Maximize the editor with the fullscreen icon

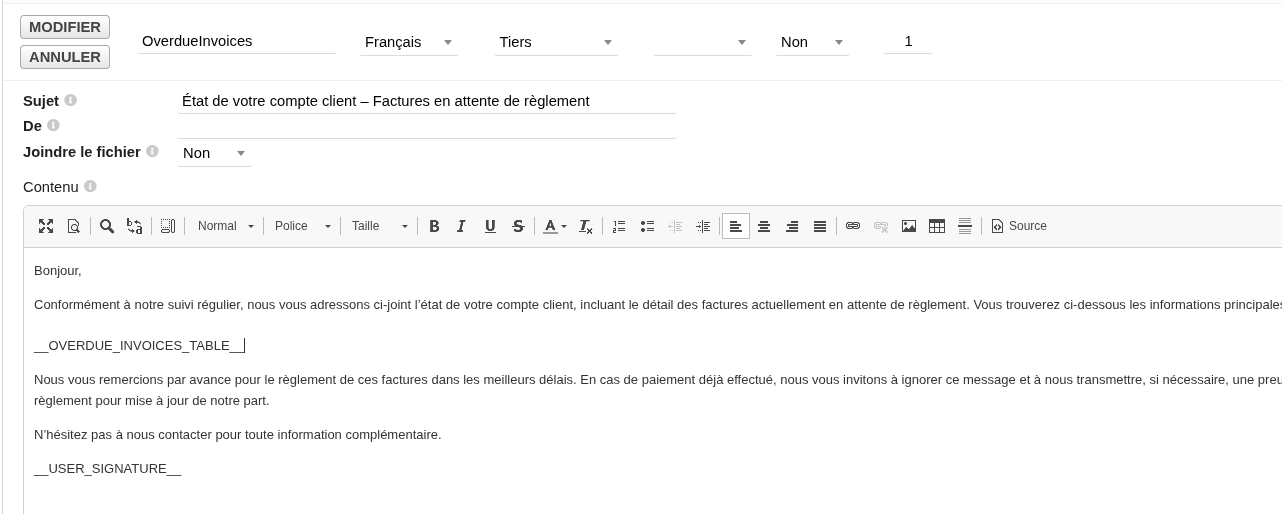[46, 226]
